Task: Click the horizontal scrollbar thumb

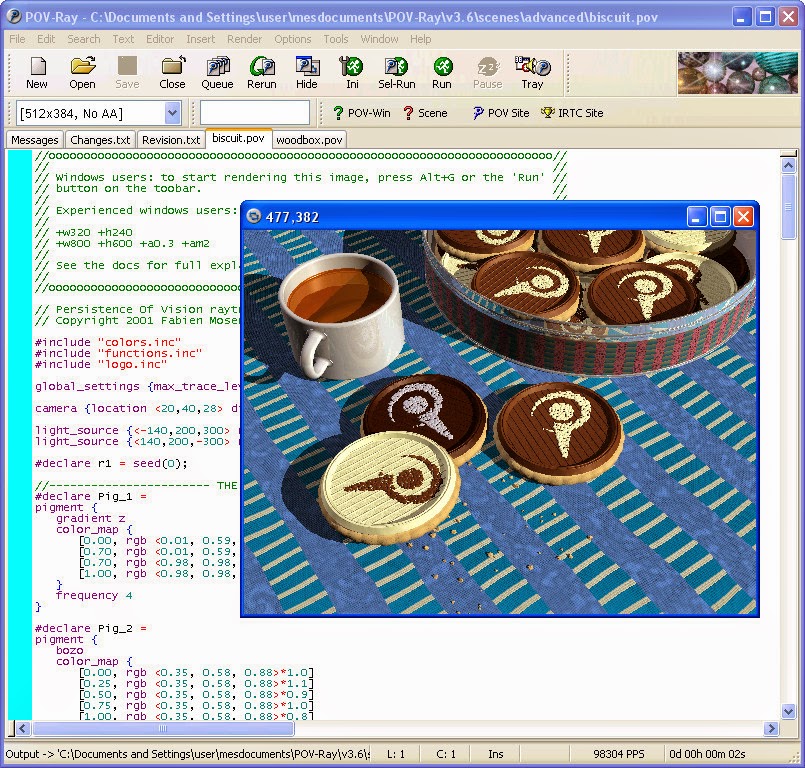Action: (x=163, y=728)
